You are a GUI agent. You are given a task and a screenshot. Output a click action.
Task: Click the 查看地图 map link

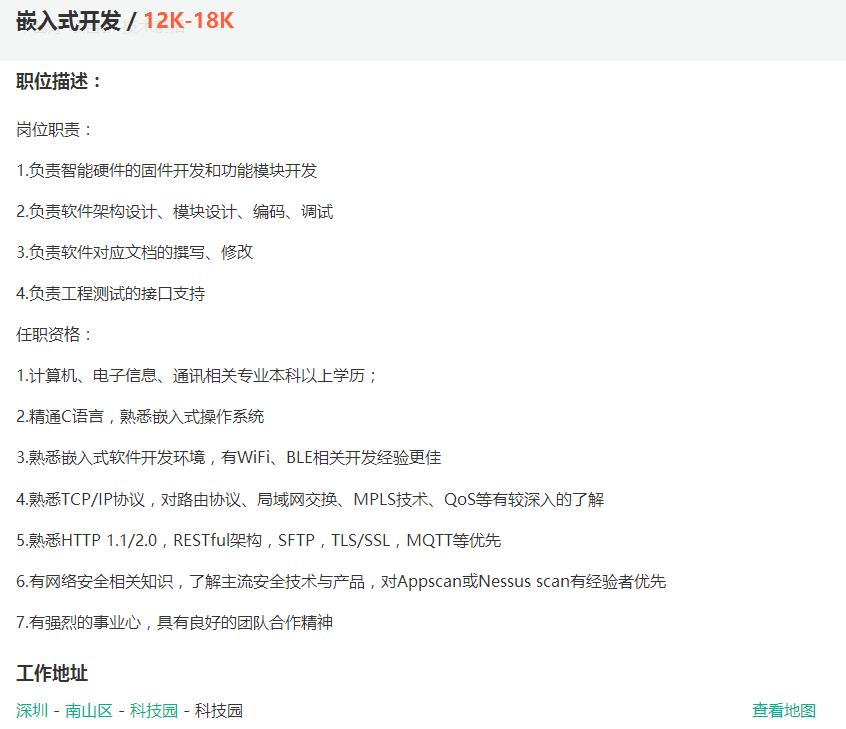click(x=783, y=710)
